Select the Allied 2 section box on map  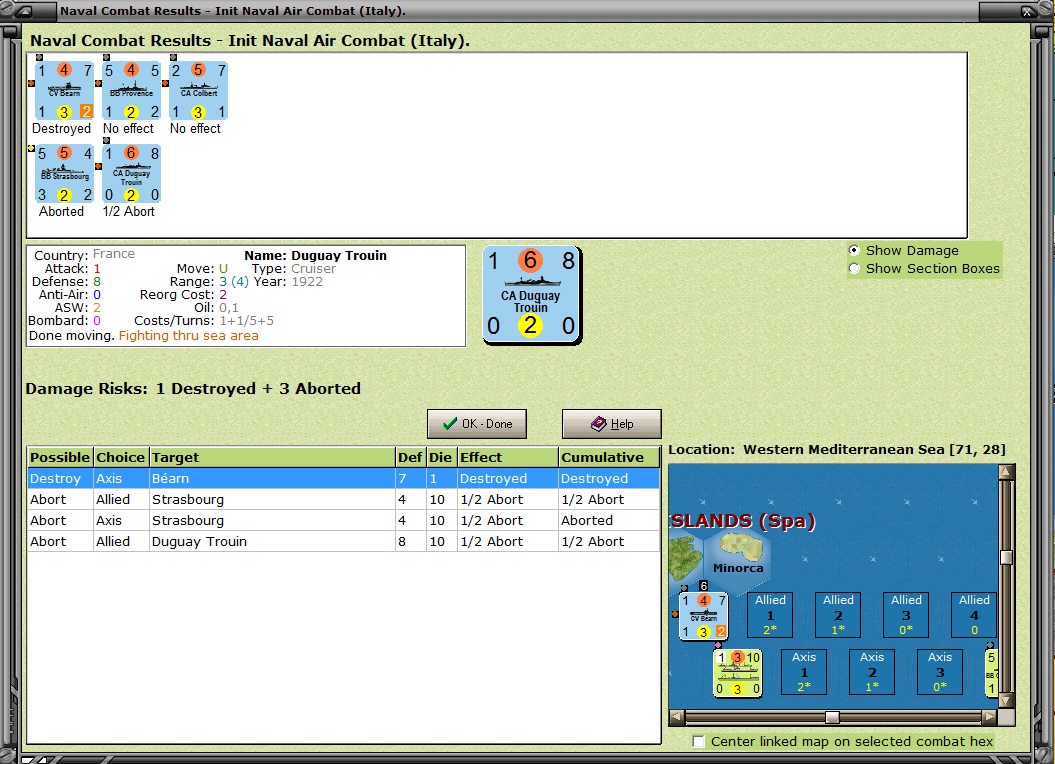(x=838, y=615)
